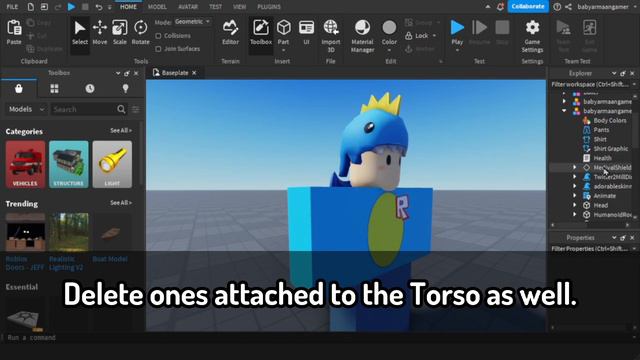
Task: Activate the Scale tool
Action: pyautogui.click(x=120, y=33)
